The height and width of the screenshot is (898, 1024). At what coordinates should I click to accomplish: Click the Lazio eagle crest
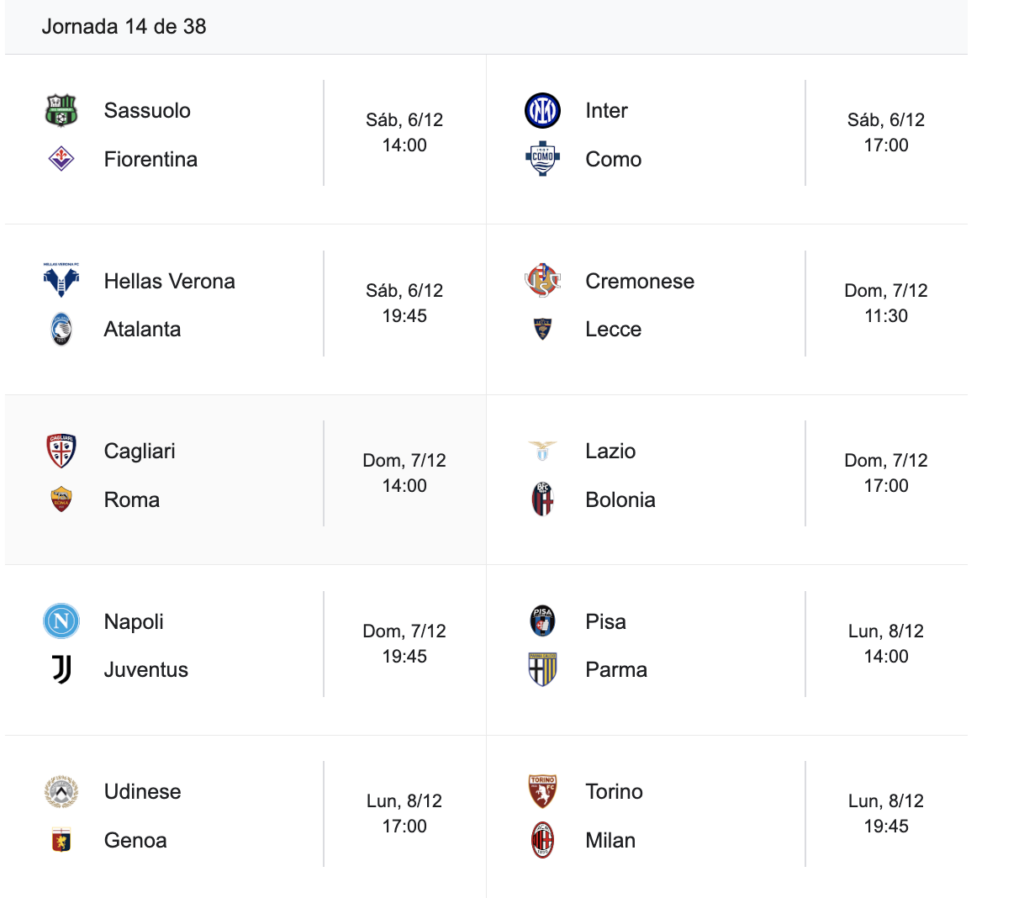coord(542,451)
